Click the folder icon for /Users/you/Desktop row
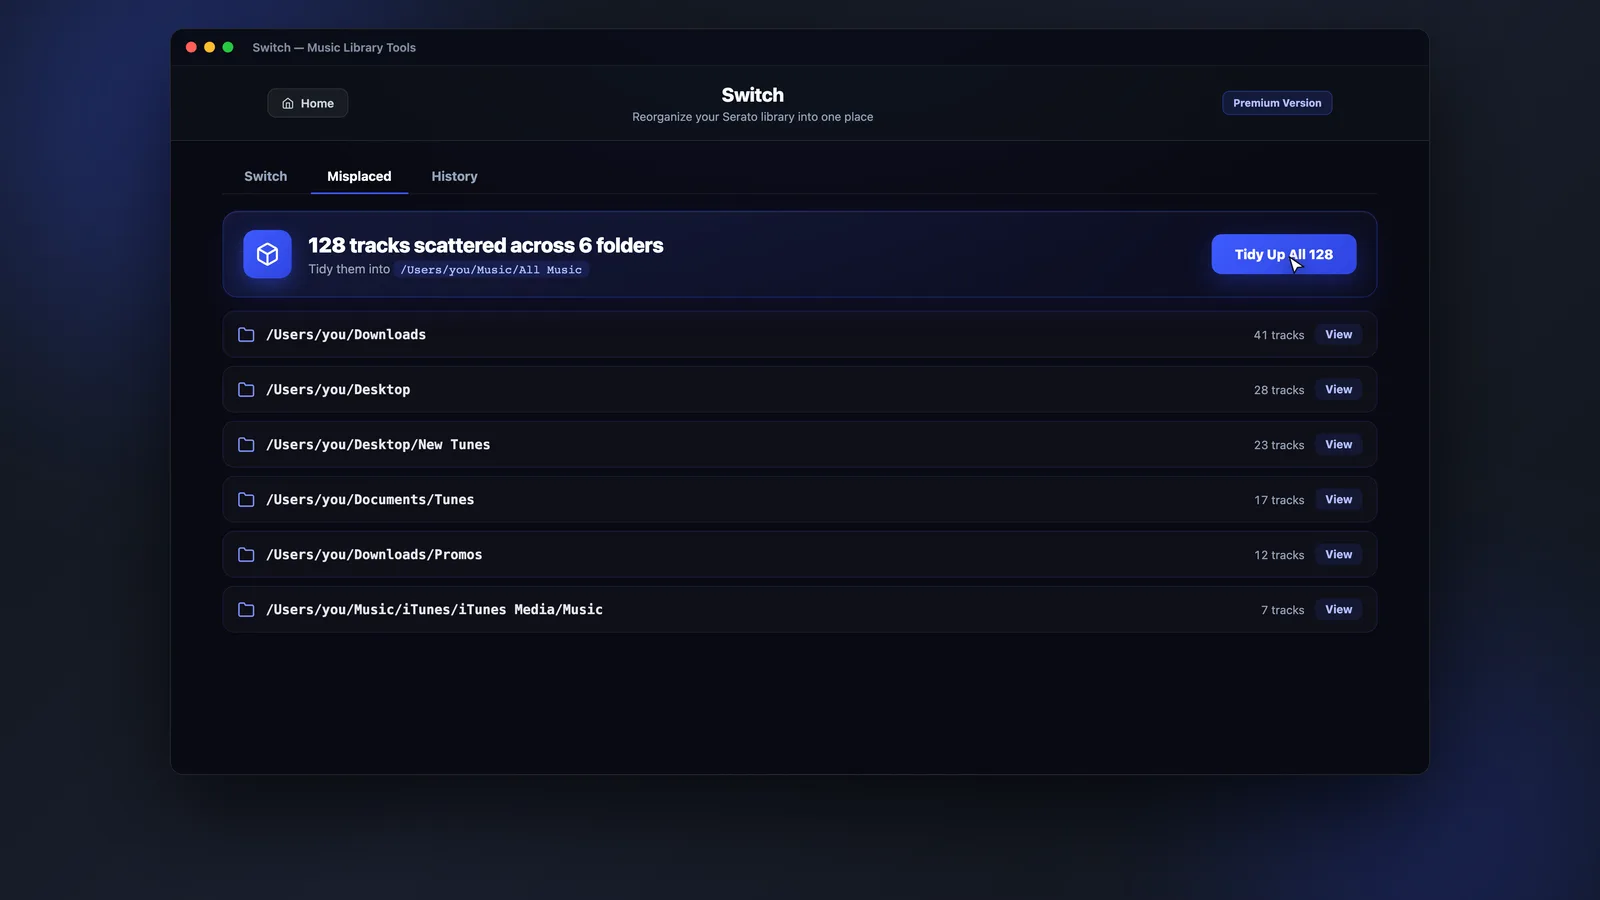Image resolution: width=1600 pixels, height=900 pixels. (x=246, y=390)
